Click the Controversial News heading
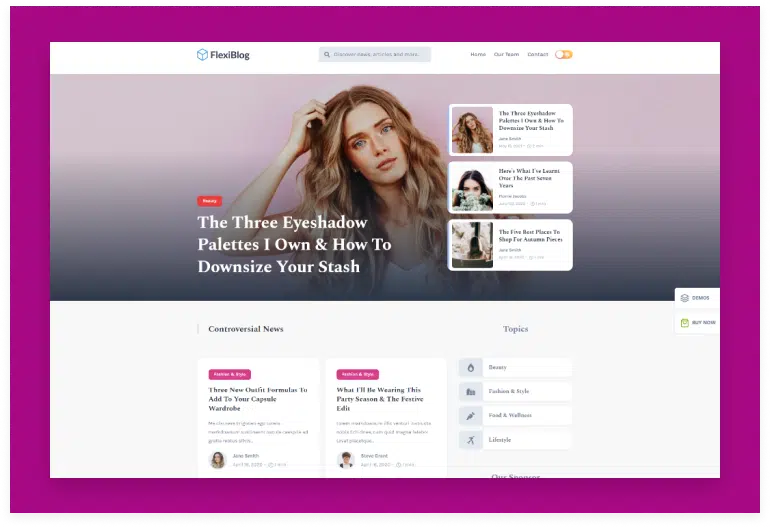 (x=246, y=329)
